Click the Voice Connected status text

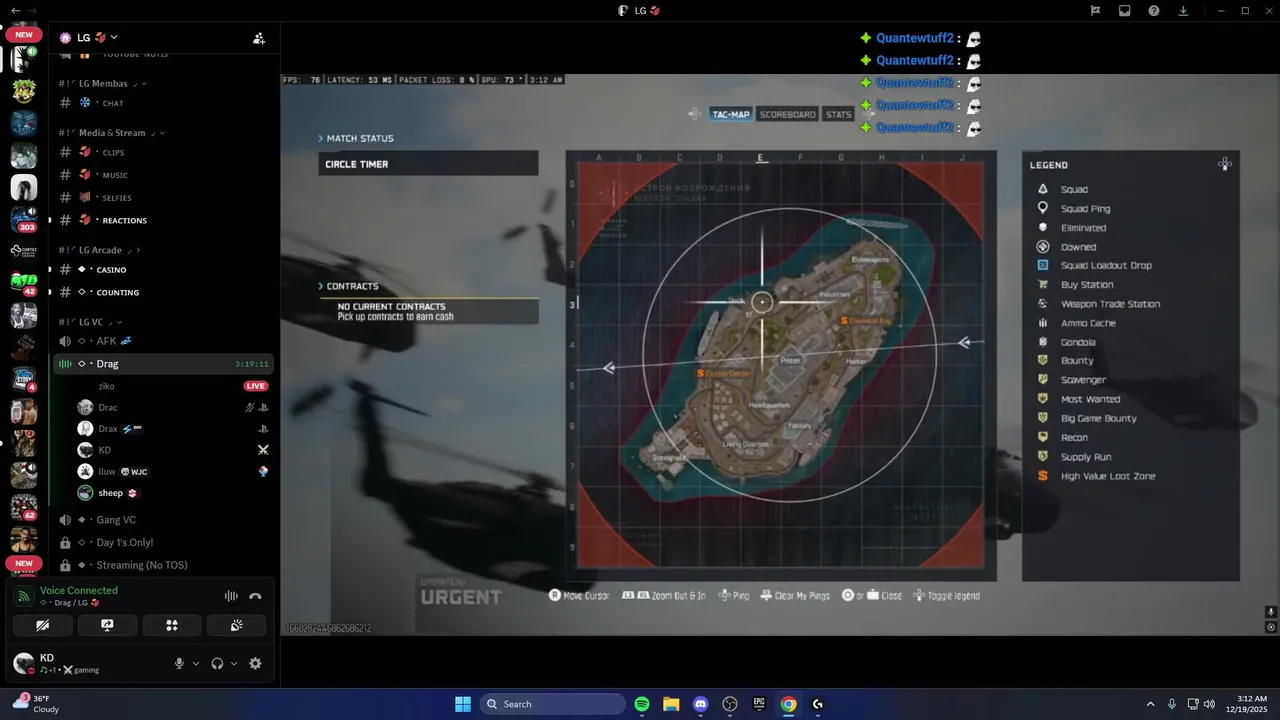tap(79, 590)
